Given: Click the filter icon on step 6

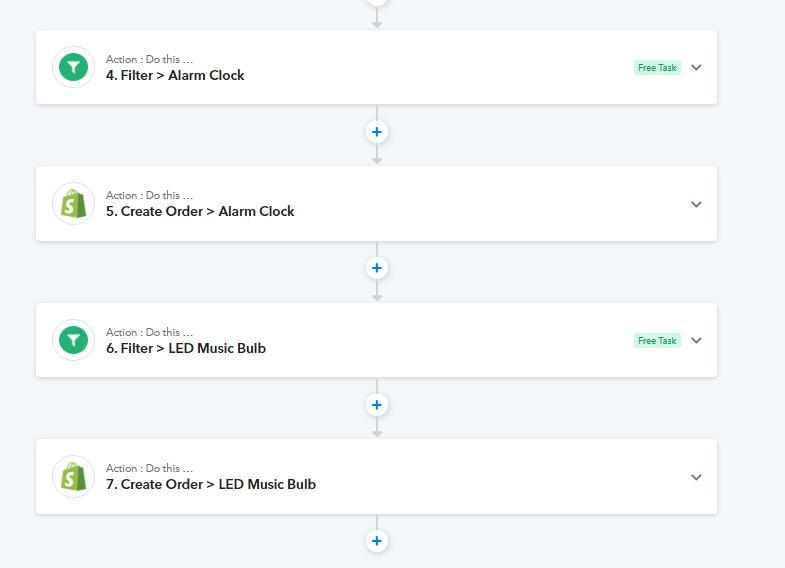Looking at the screenshot, I should coord(73,340).
